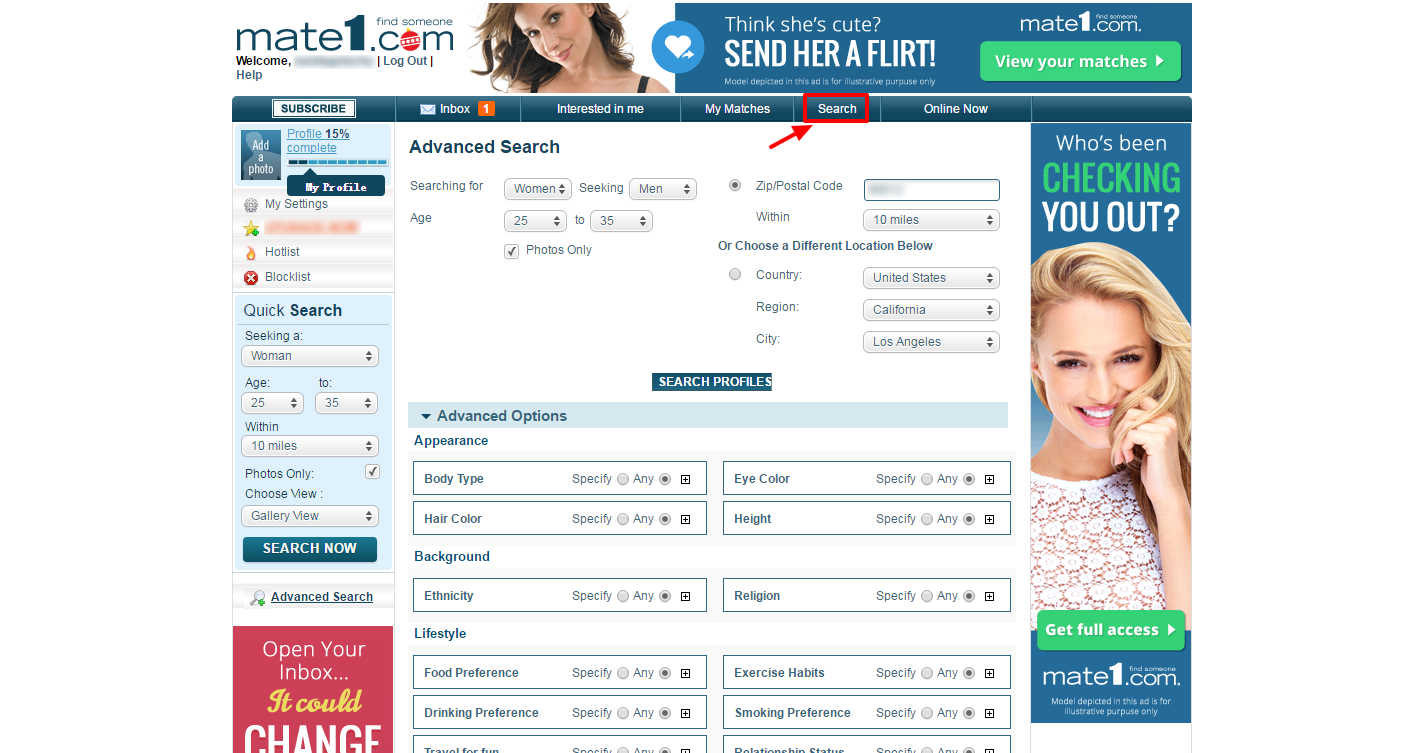Open Quick Search Within 10 miles dropdown
Screen dimensions: 1423x753
tap(310, 446)
